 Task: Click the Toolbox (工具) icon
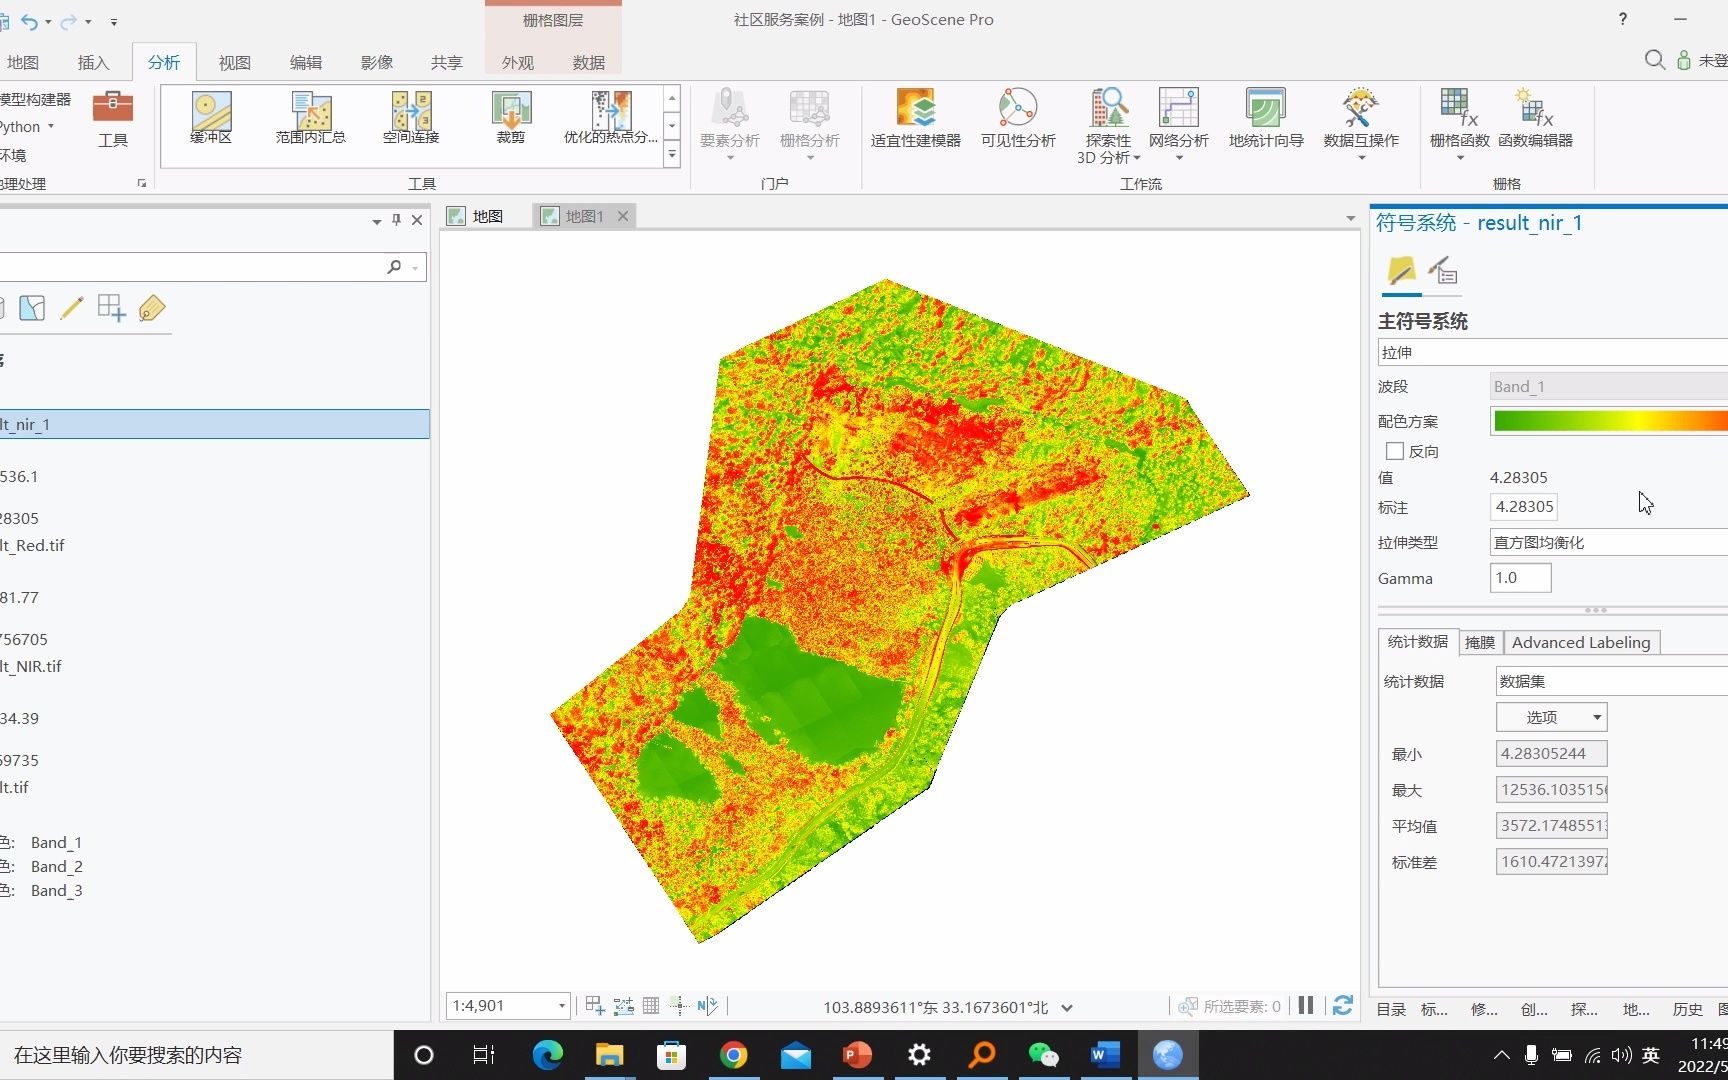coord(112,118)
